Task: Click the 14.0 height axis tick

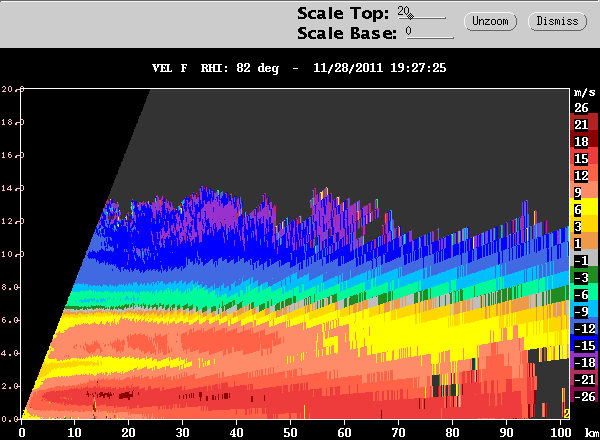Action: (x=13, y=188)
